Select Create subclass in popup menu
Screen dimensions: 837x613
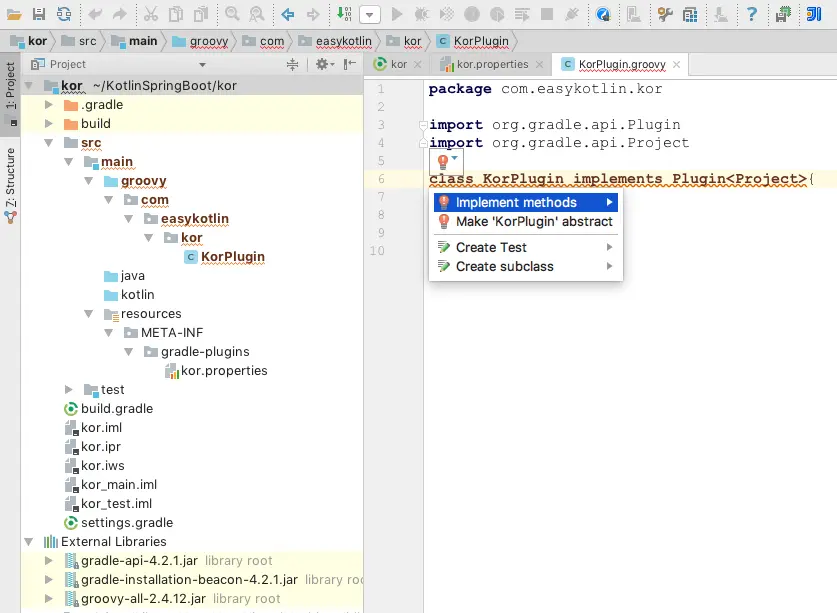tap(526, 266)
